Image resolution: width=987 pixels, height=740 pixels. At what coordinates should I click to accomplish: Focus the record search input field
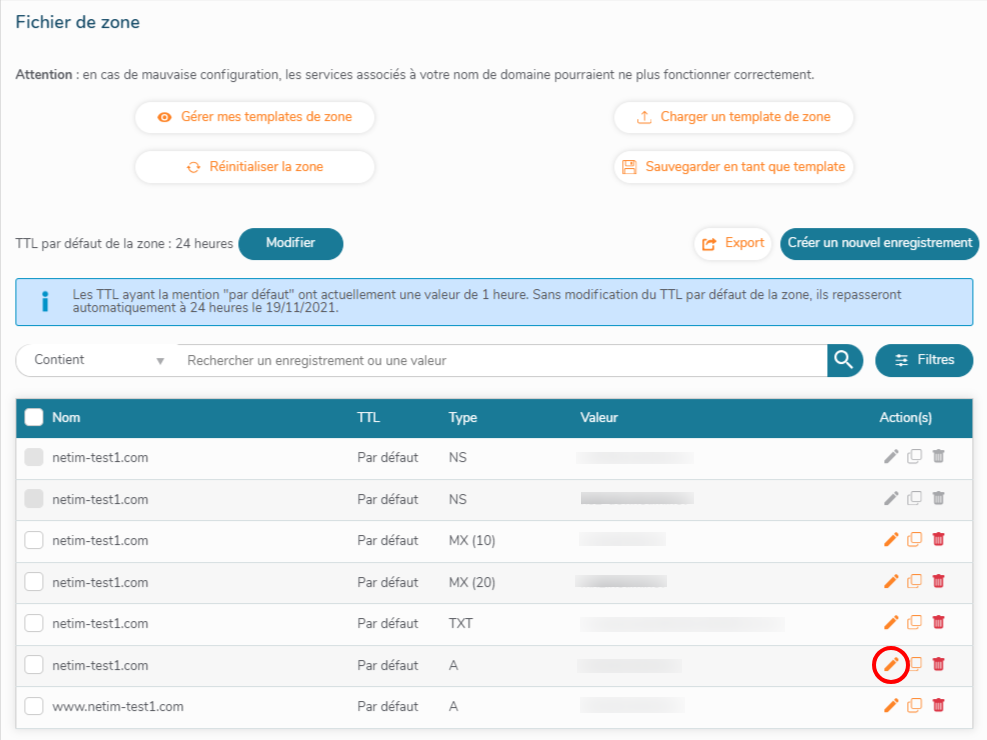pyautogui.click(x=500, y=360)
